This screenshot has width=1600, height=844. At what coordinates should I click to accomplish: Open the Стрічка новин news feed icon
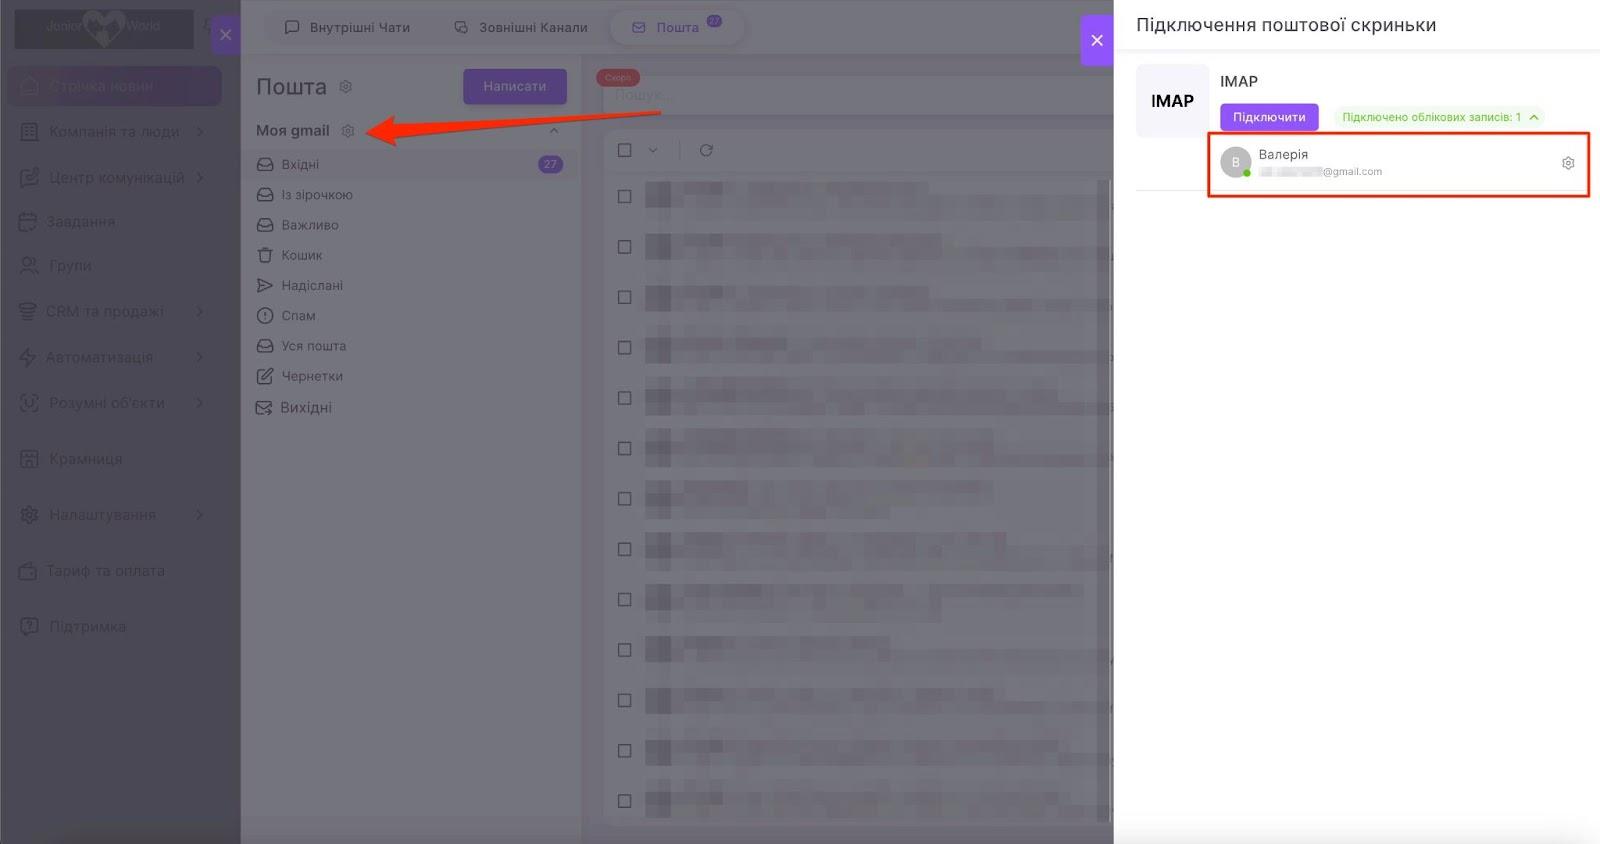pyautogui.click(x=30, y=86)
